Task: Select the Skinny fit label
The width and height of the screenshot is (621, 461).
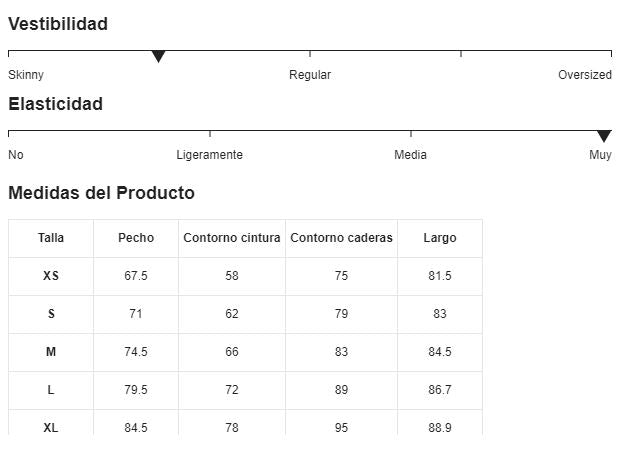Action: (26, 75)
